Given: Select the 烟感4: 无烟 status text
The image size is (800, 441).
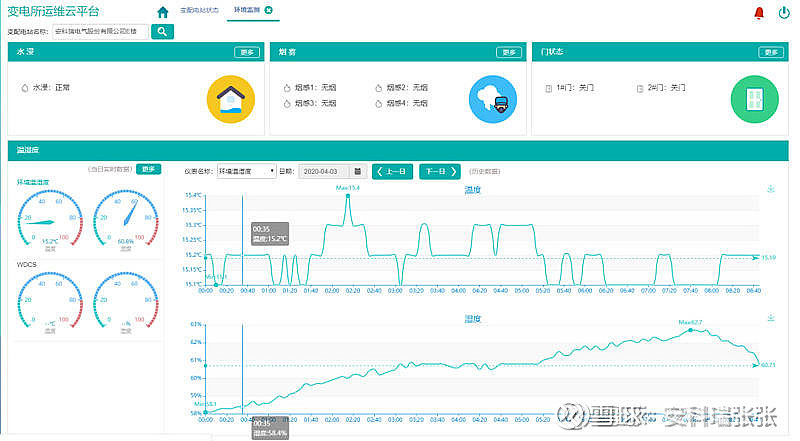Looking at the screenshot, I should coord(407,103).
